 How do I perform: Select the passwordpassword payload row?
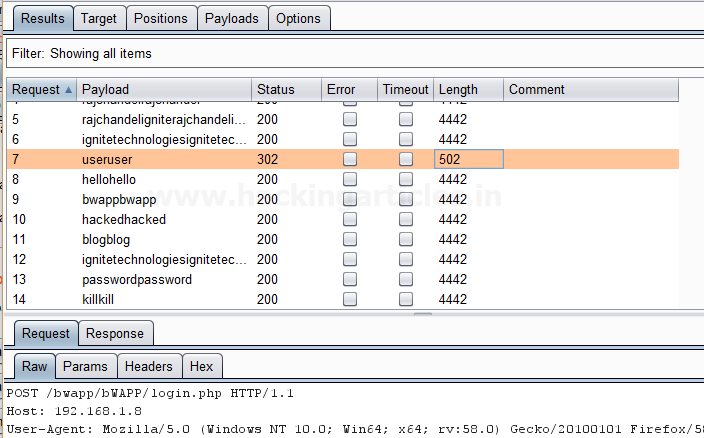(x=343, y=279)
